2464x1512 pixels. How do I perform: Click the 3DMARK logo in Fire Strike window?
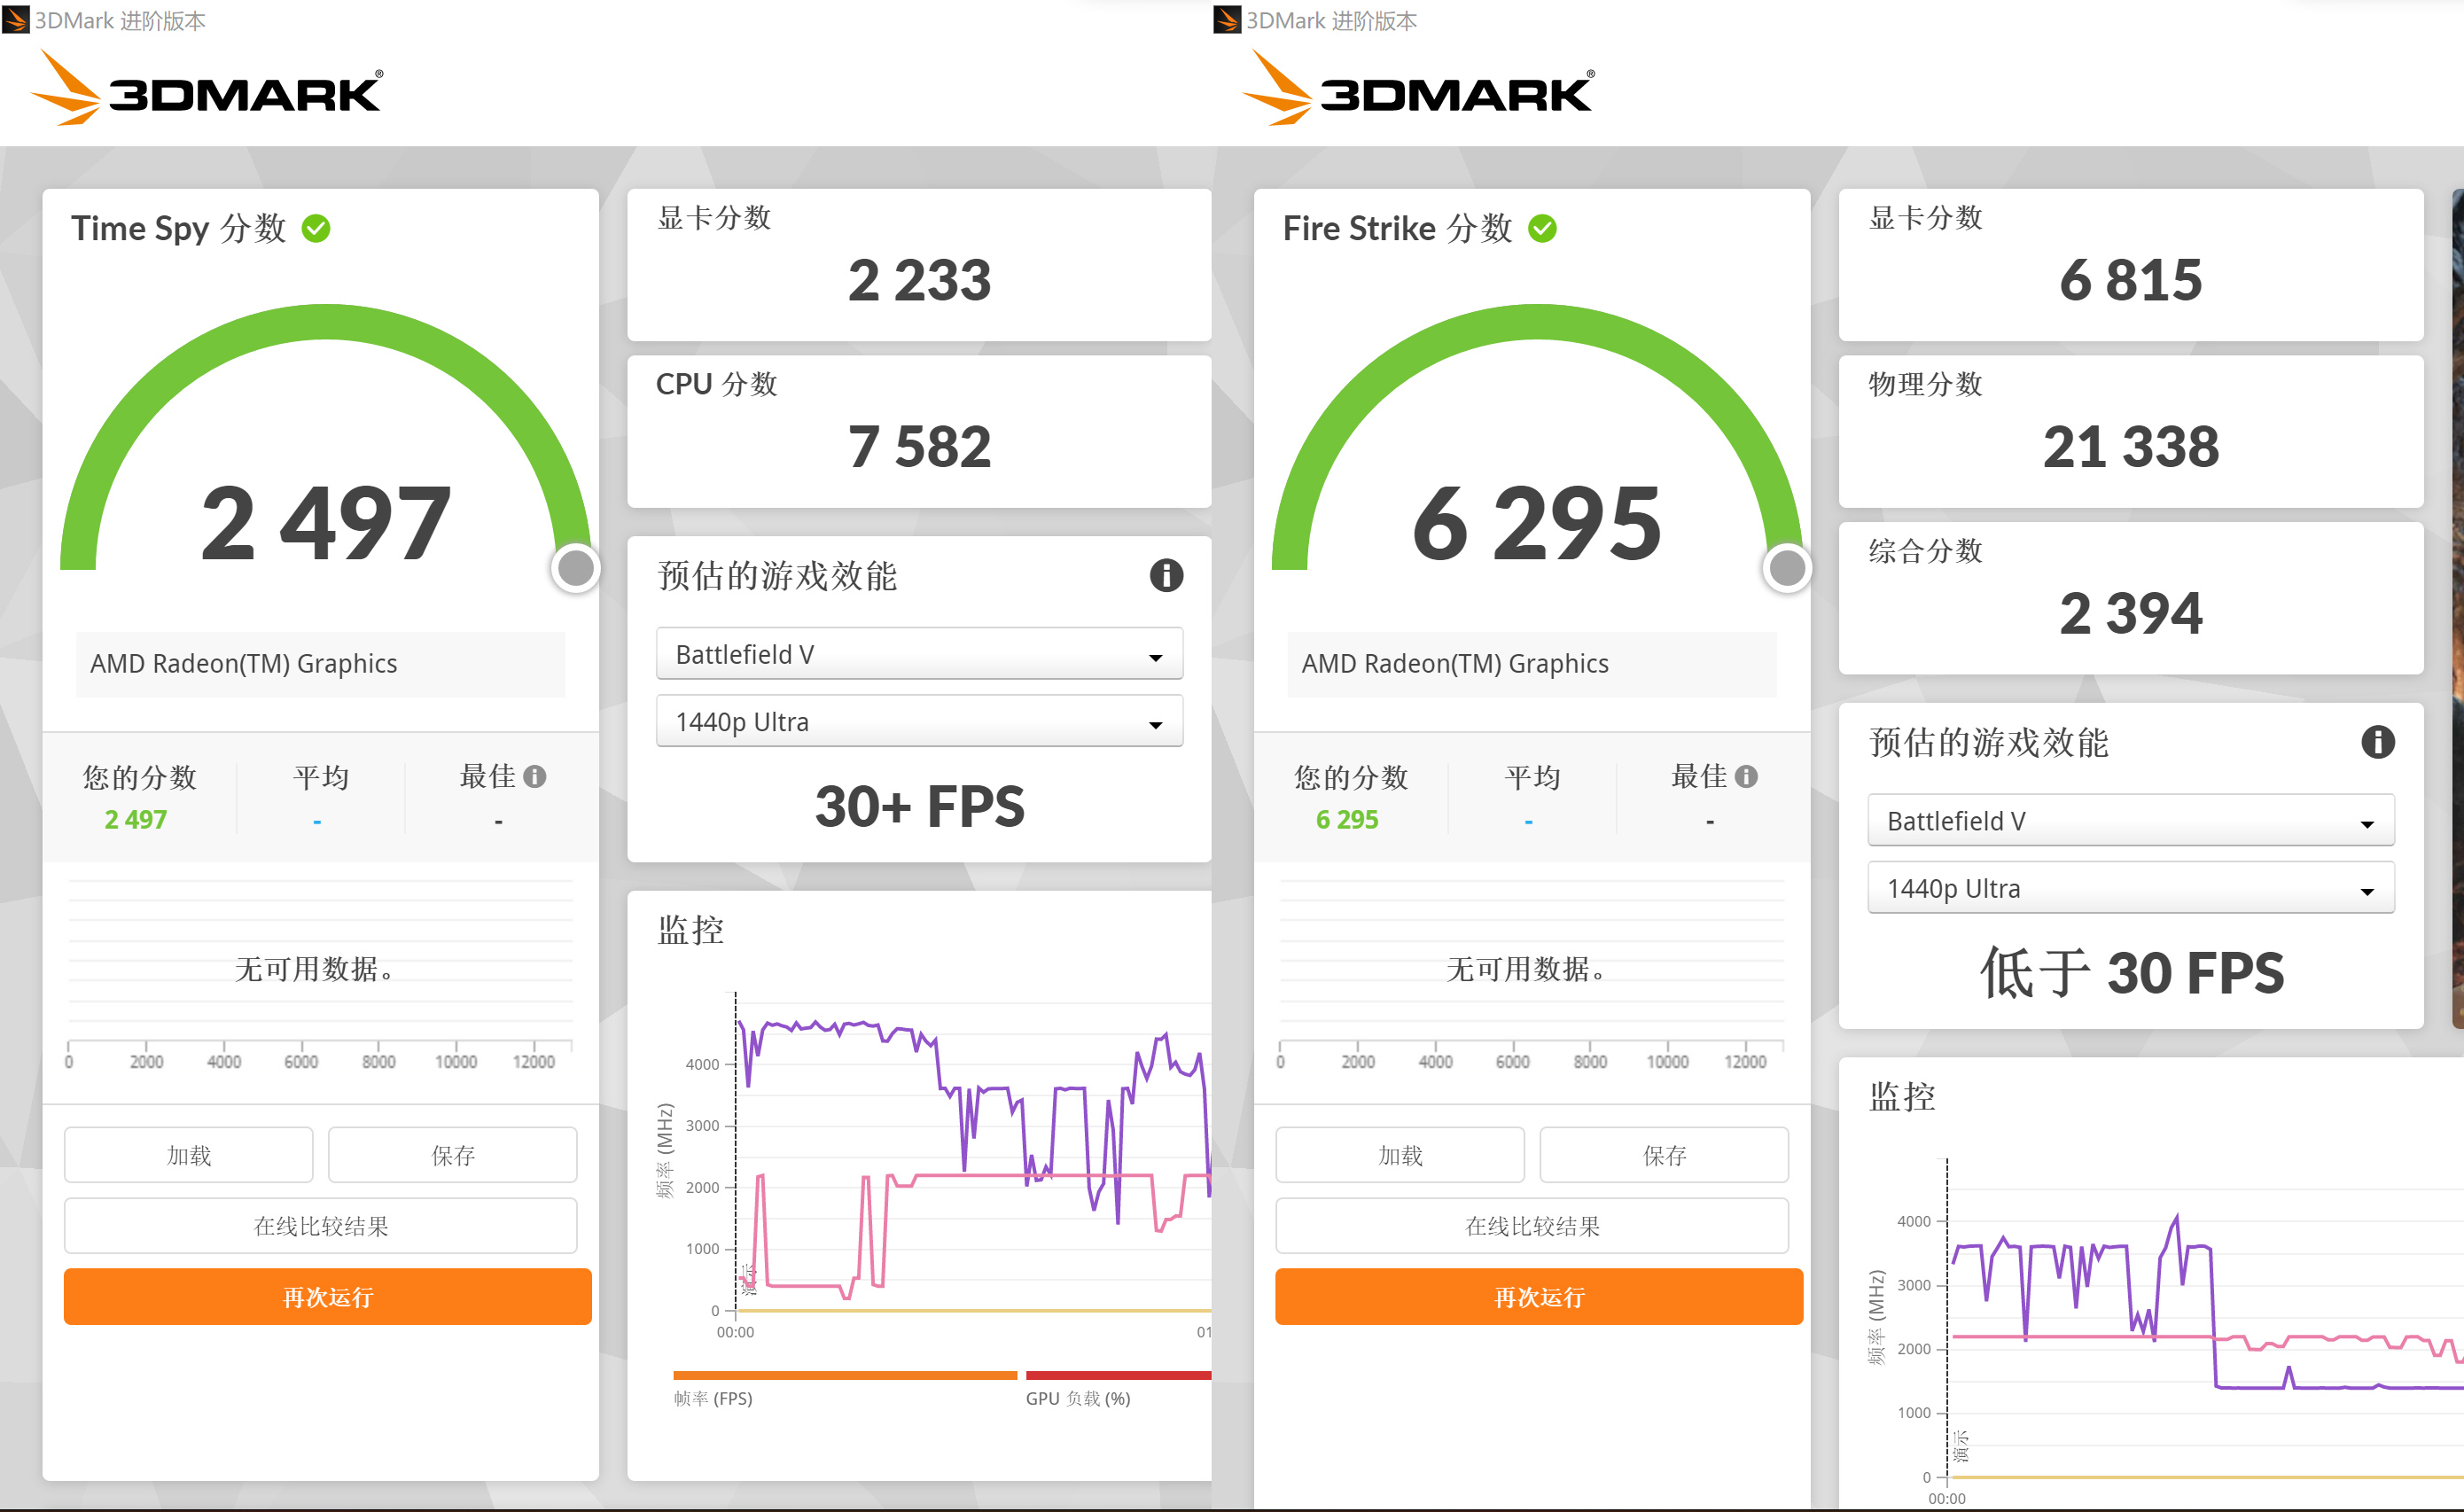[1418, 89]
